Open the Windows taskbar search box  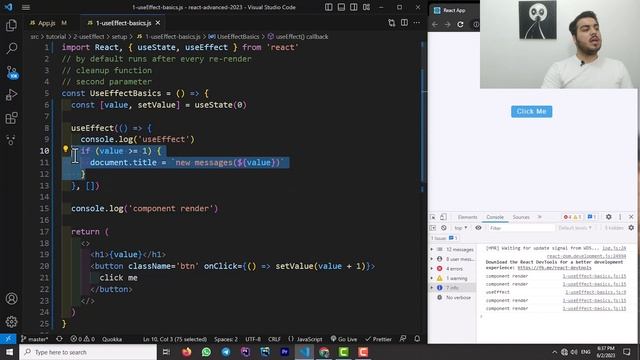88,352
